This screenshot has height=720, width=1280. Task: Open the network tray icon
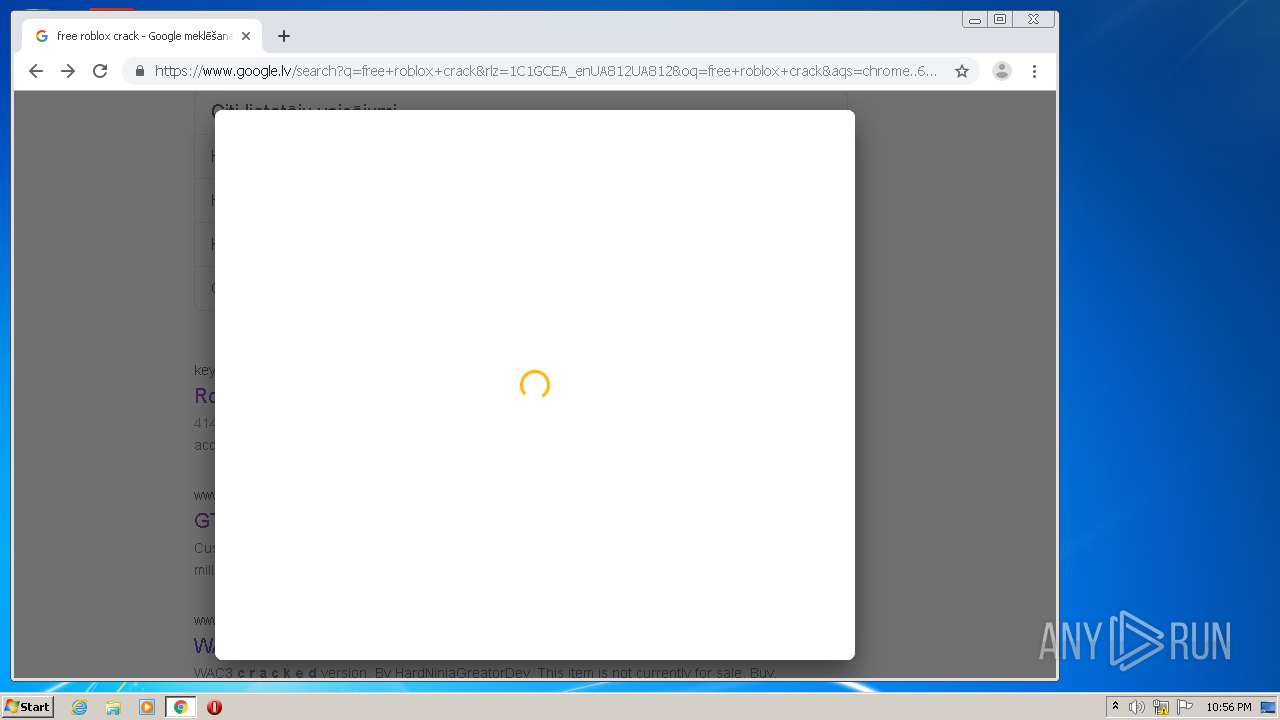tap(1161, 707)
